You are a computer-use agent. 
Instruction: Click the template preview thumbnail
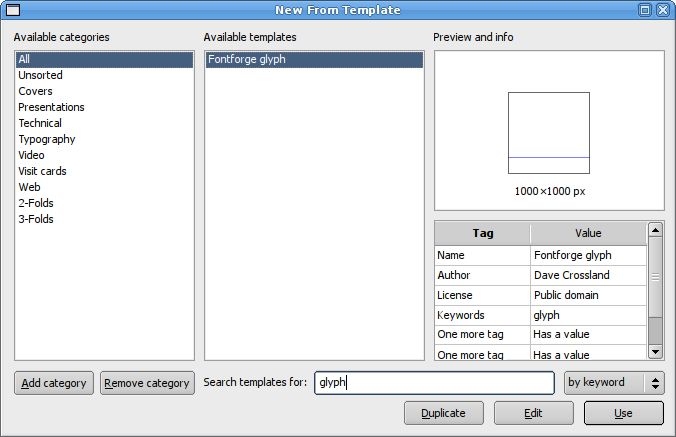(x=548, y=133)
